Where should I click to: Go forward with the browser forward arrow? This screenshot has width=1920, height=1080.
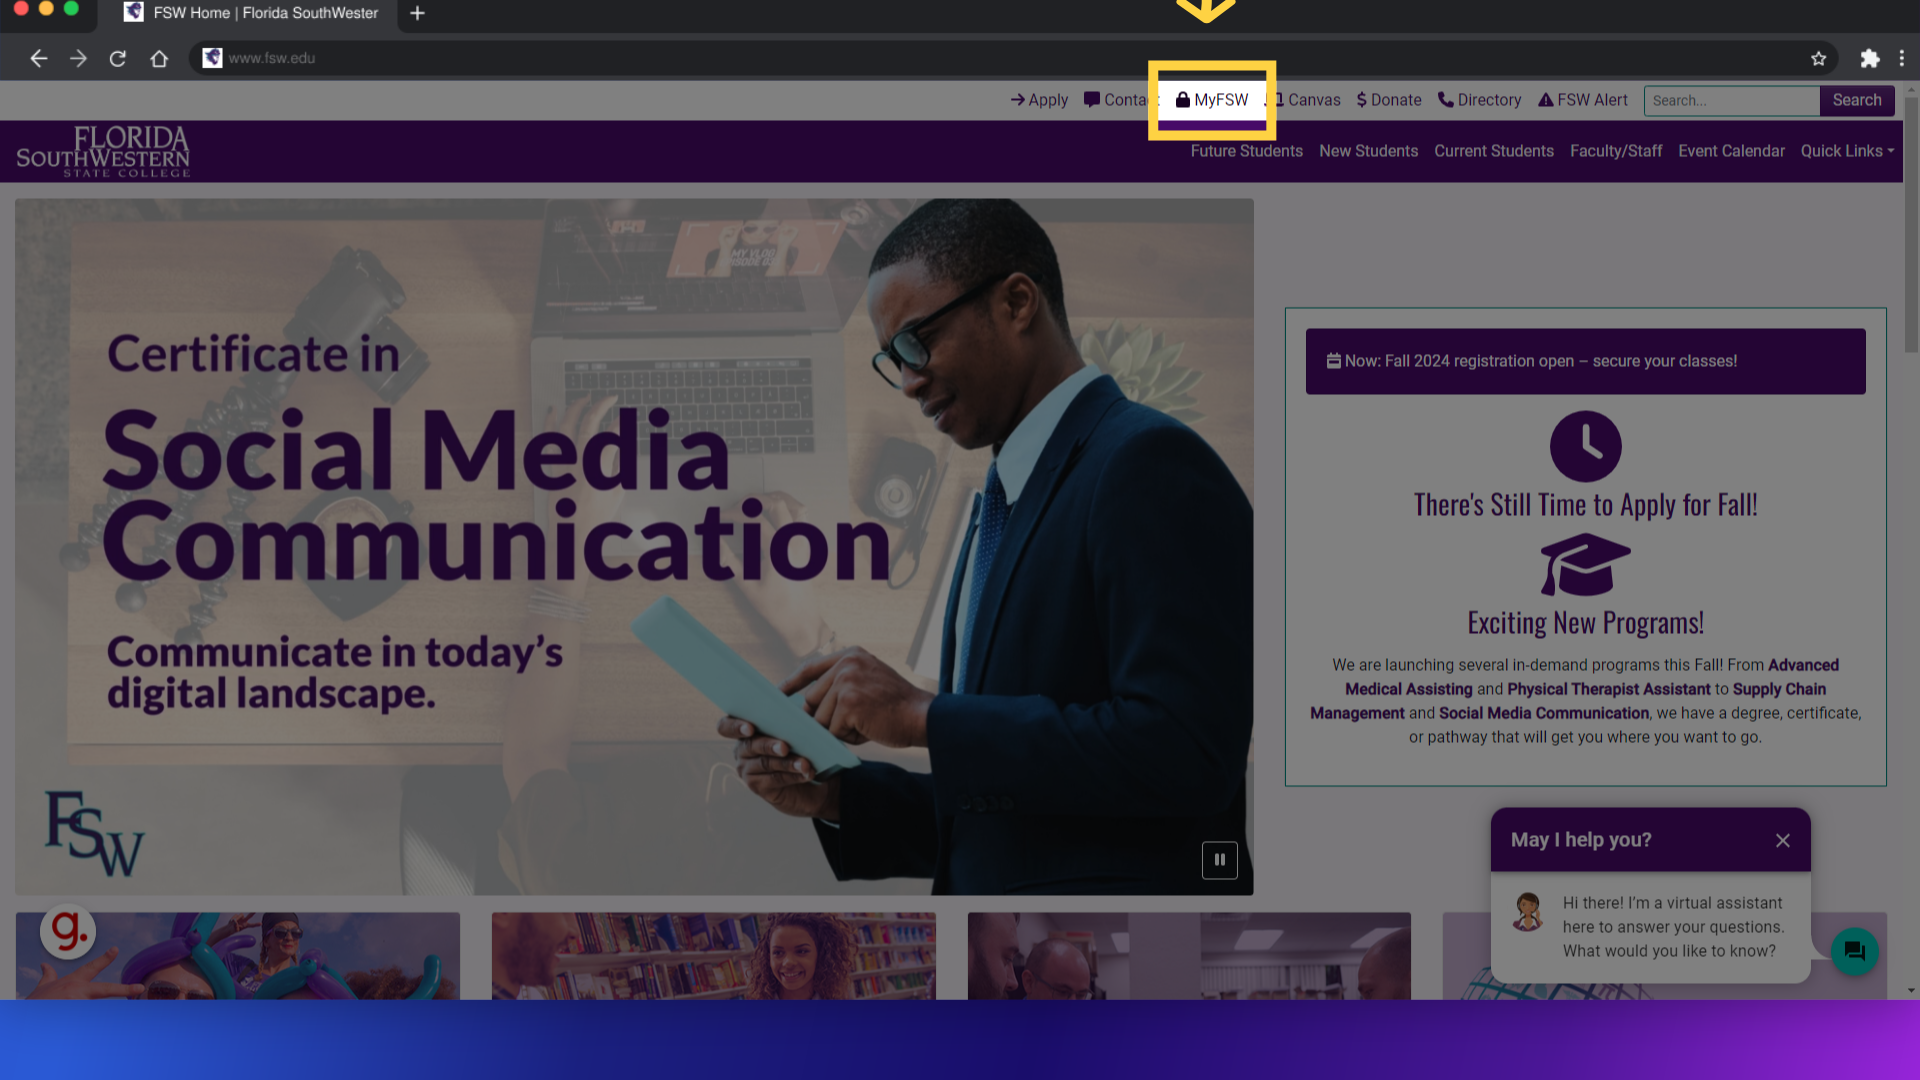click(78, 59)
